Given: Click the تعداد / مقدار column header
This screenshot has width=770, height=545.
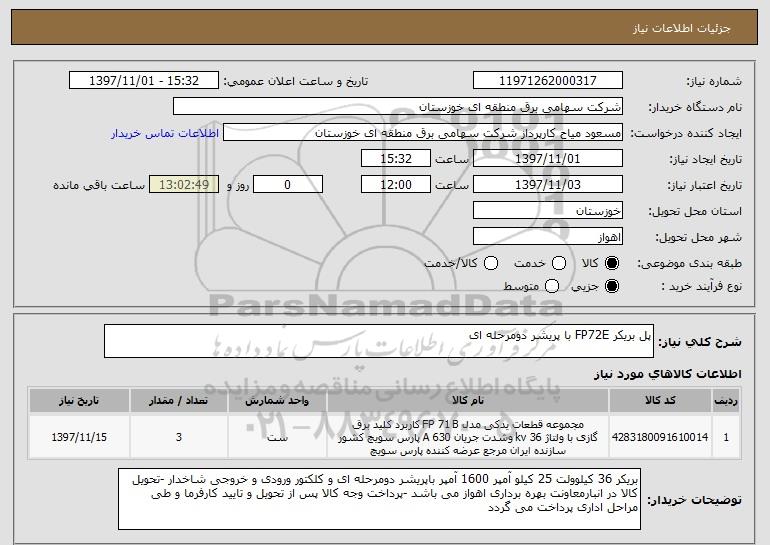Looking at the screenshot, I should point(179,401).
